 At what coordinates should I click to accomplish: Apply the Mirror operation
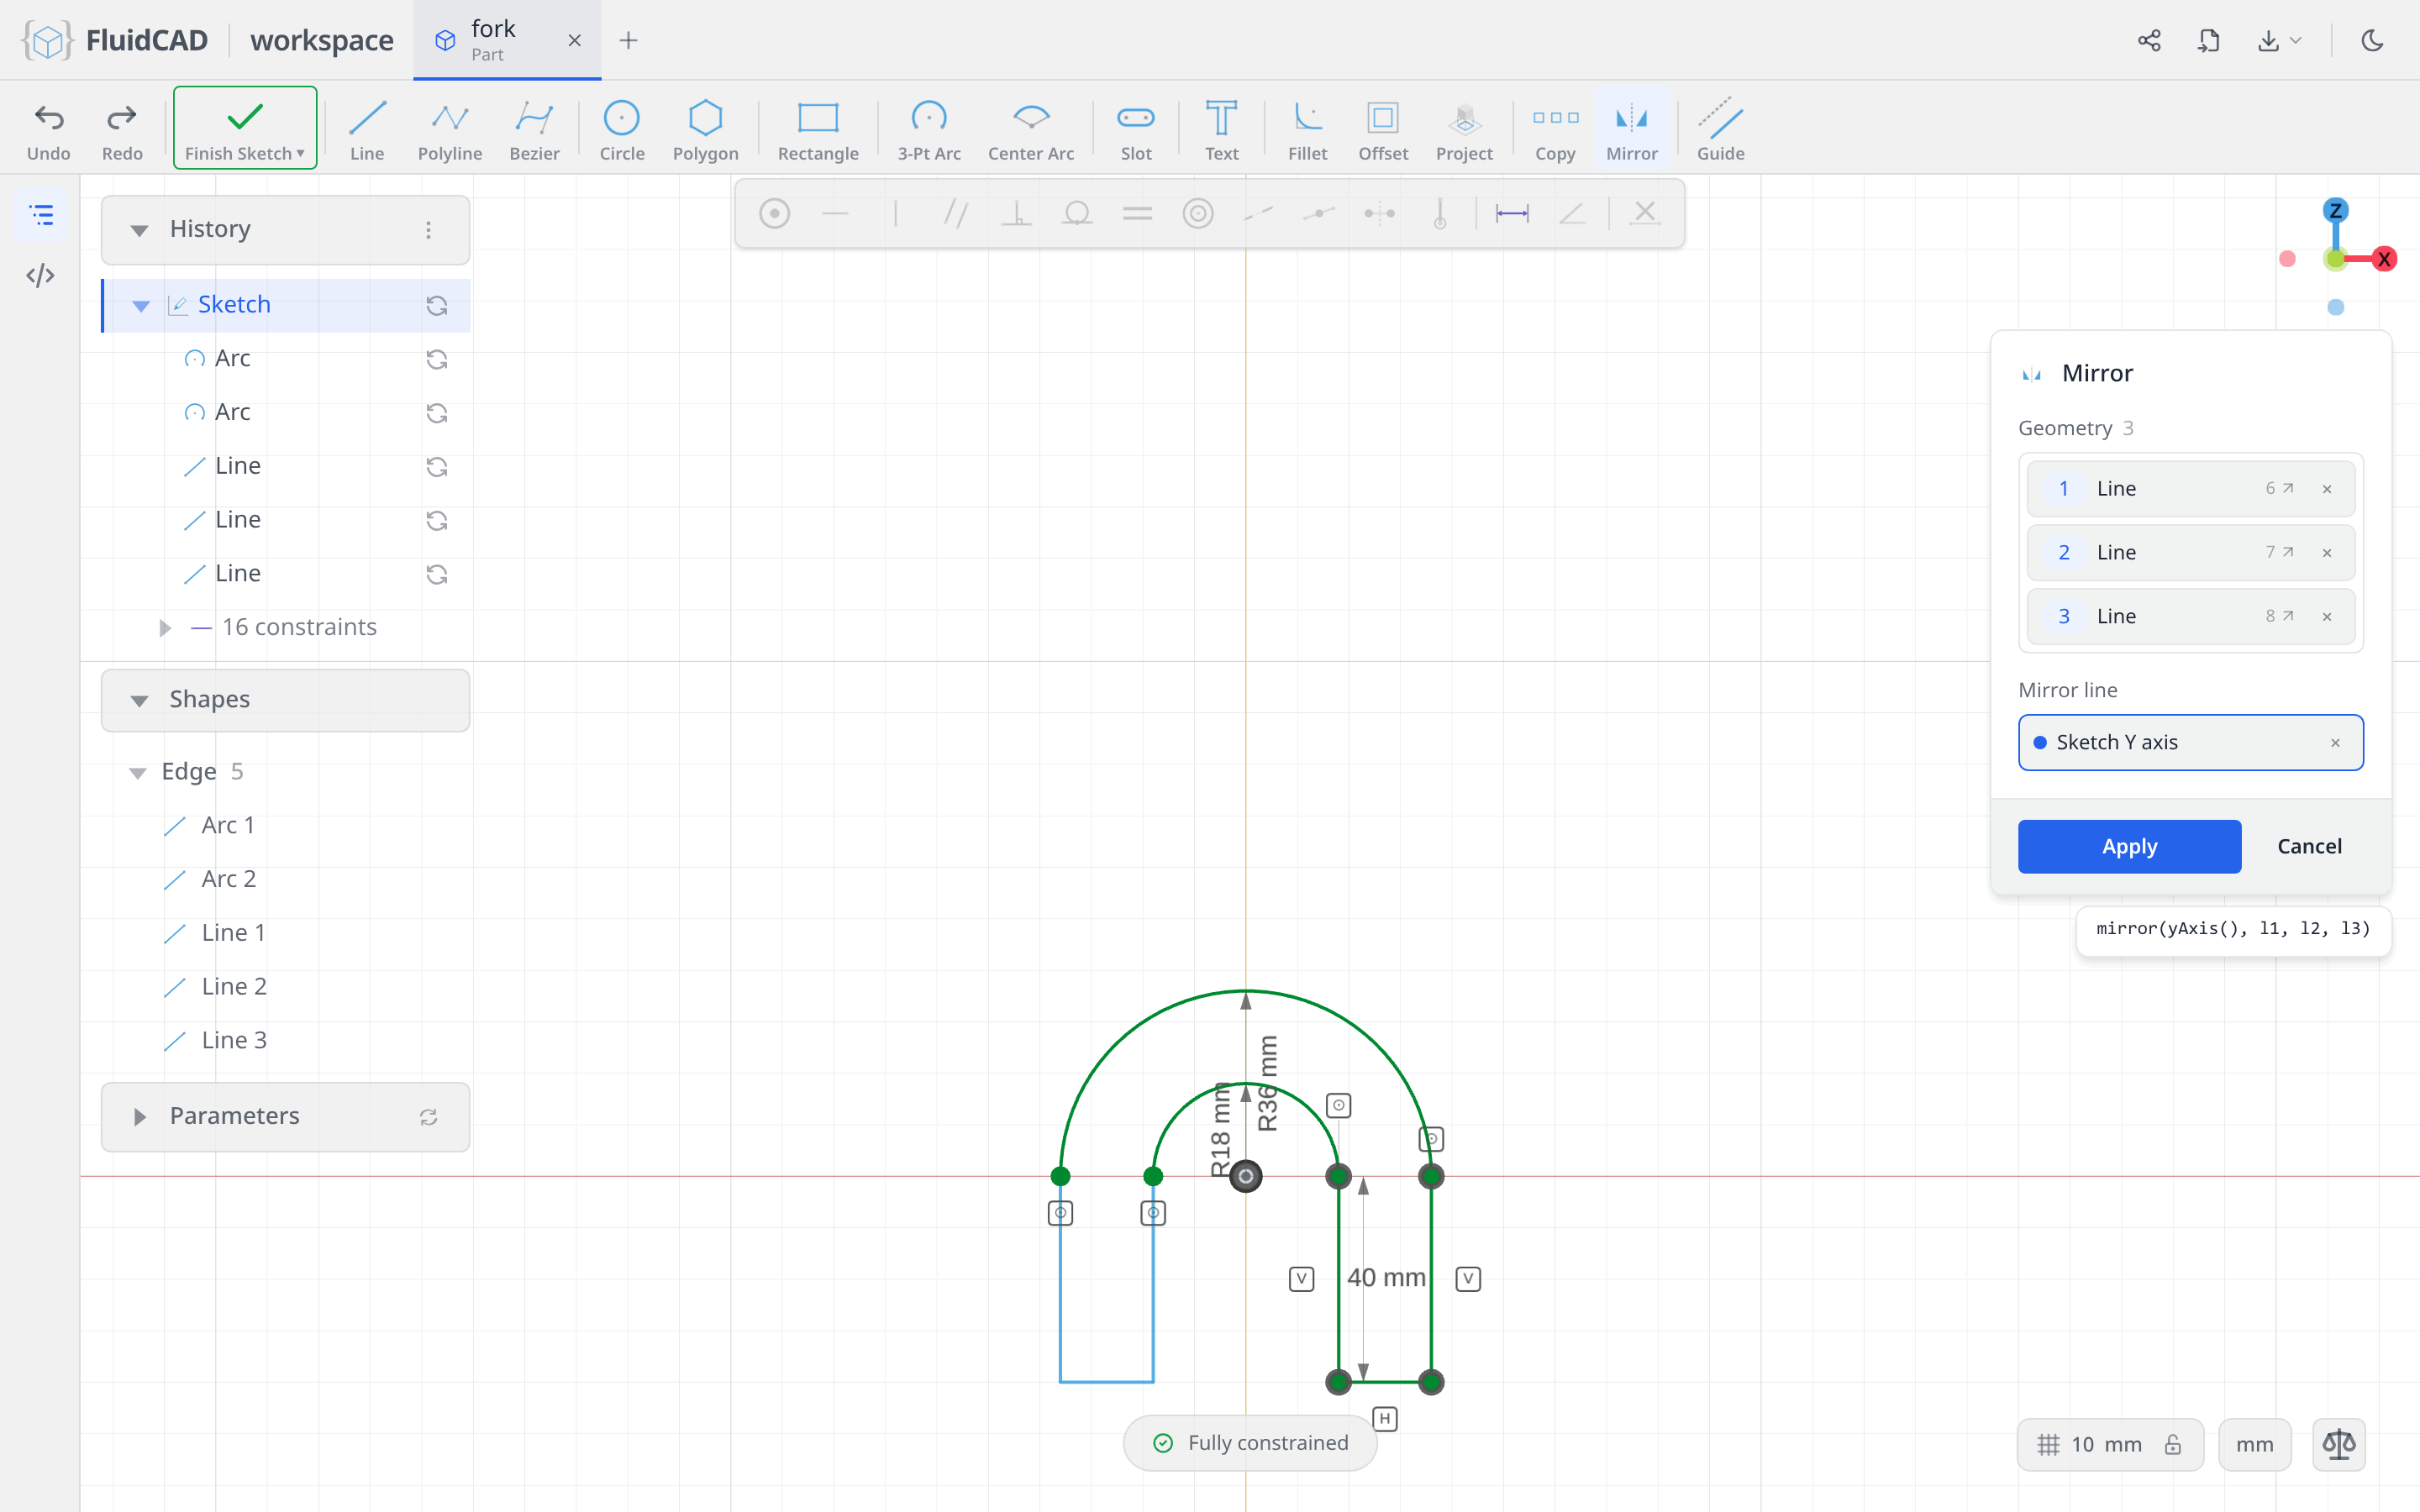(2129, 846)
